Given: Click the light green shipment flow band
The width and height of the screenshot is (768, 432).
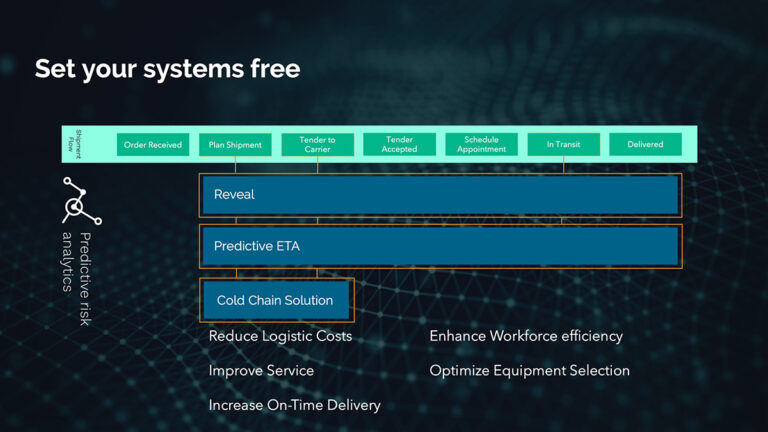Looking at the screenshot, I should click(x=380, y=144).
